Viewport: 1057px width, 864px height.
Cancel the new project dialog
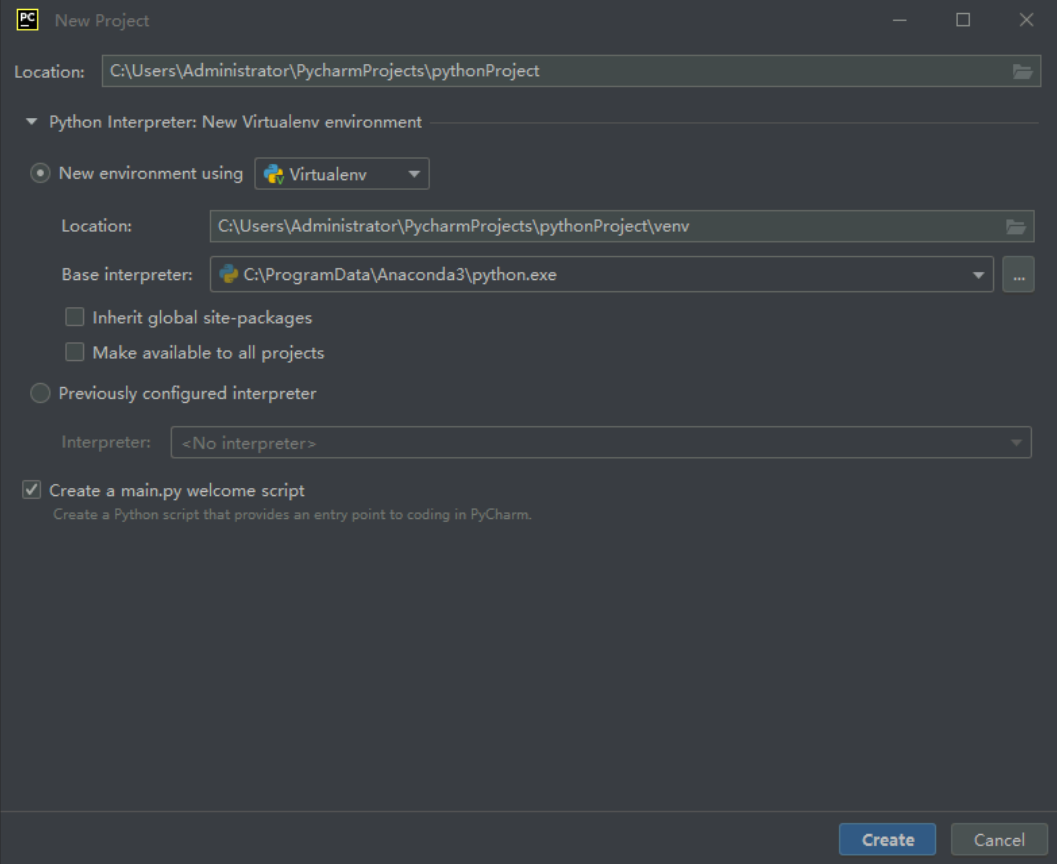(x=999, y=839)
